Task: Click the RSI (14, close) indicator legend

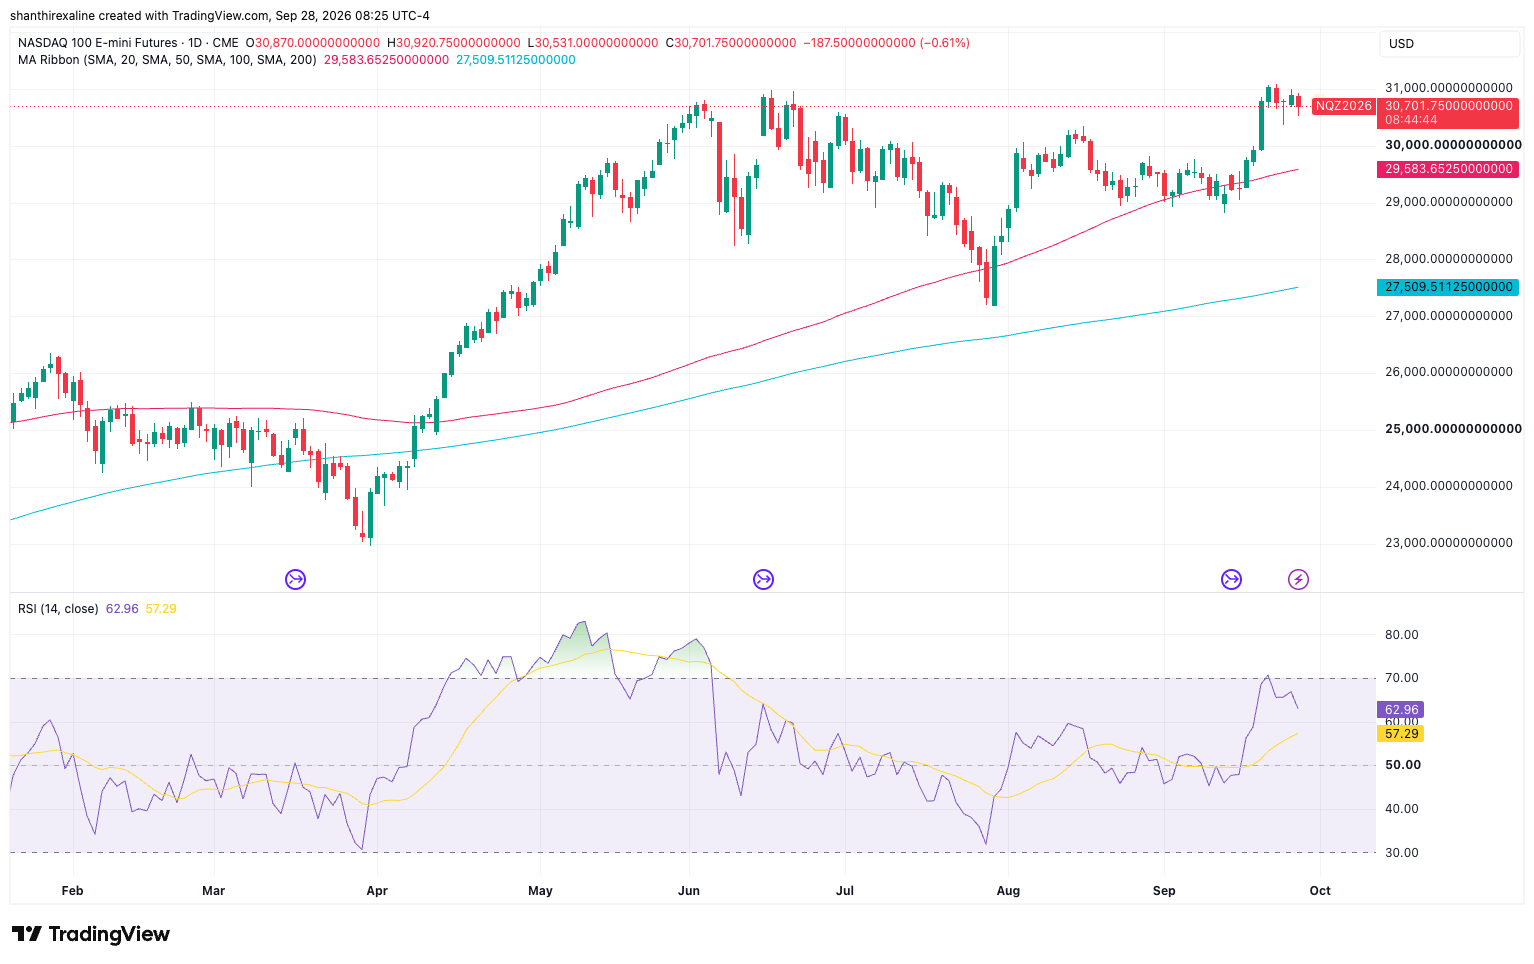Action: point(58,609)
